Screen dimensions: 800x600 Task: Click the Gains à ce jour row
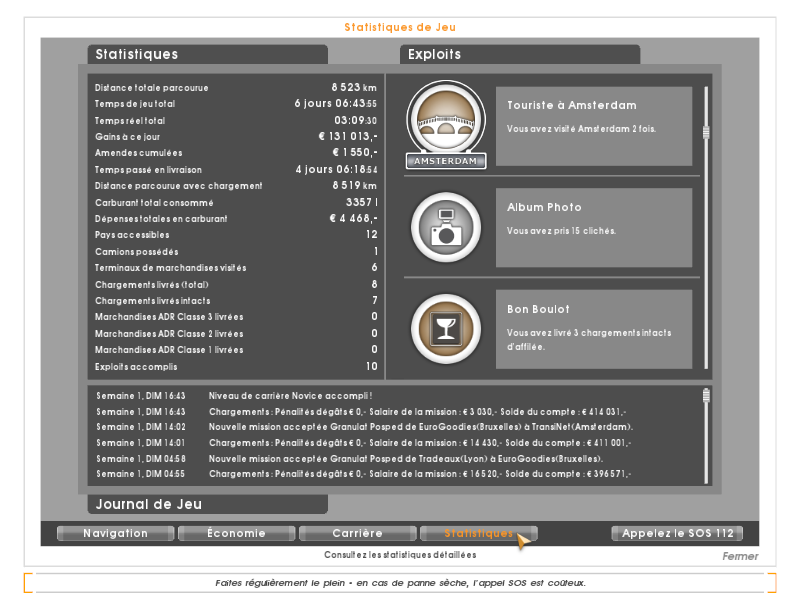pos(236,137)
